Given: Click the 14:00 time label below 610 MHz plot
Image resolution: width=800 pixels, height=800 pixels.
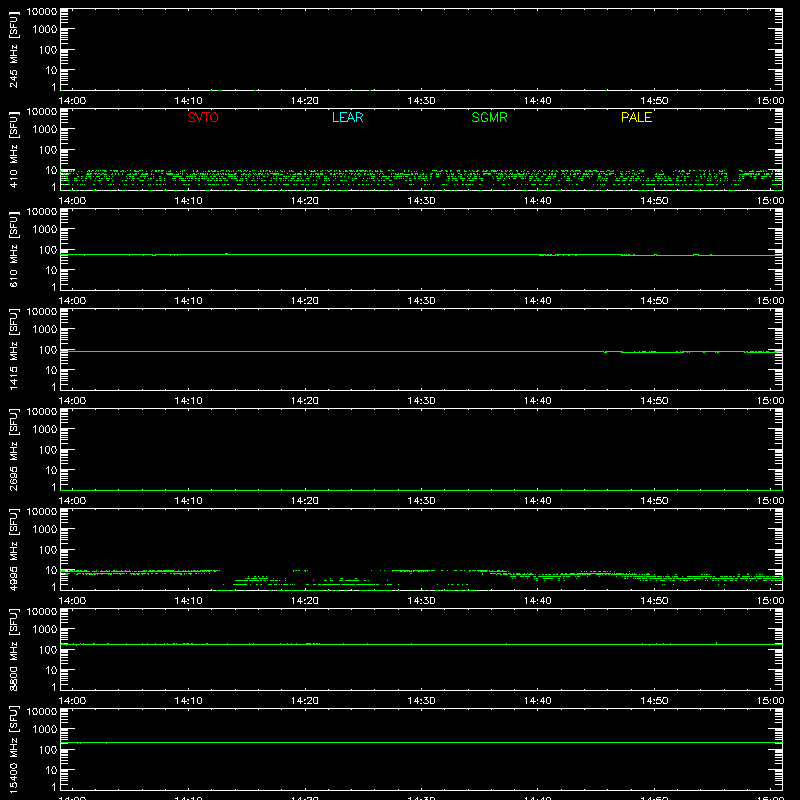Looking at the screenshot, I should (72, 301).
